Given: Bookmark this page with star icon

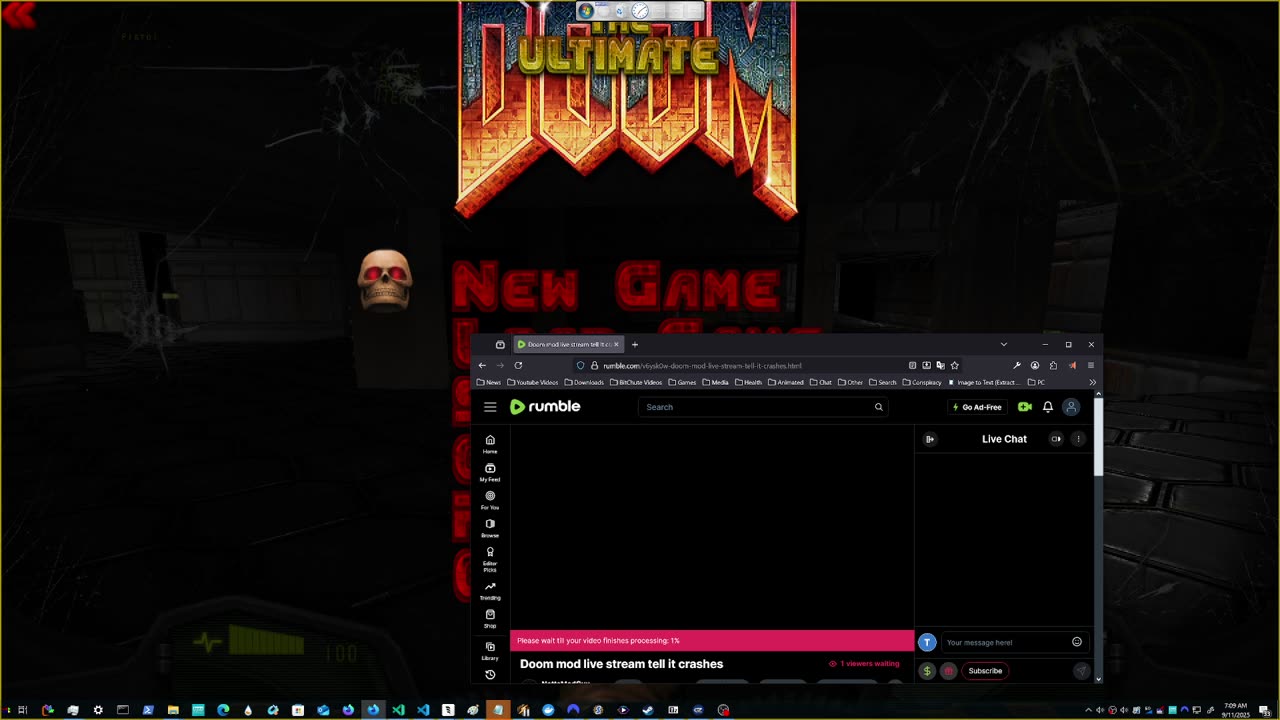Looking at the screenshot, I should click(x=954, y=366).
